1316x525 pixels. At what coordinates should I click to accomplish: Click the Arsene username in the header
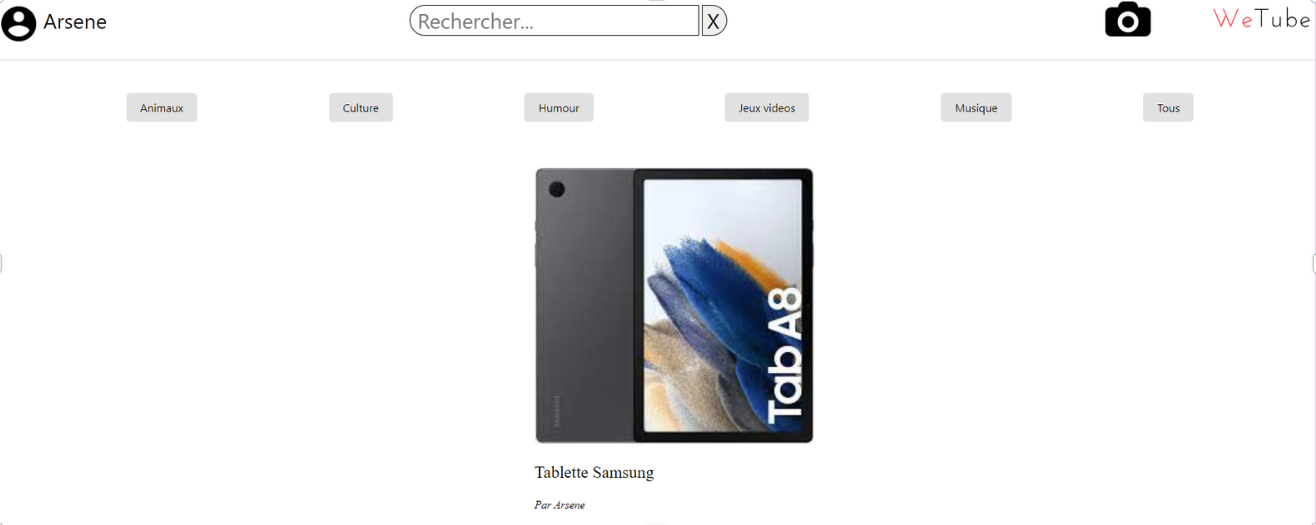pos(75,22)
